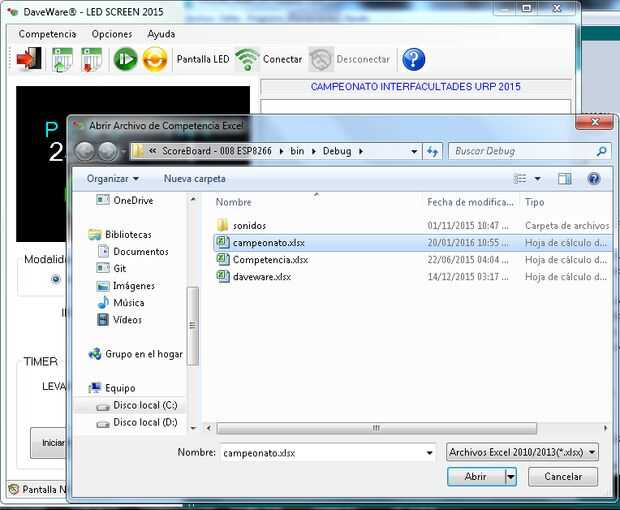Viewport: 620px width, 510px height.
Task: Click the Abrir button
Action: [x=476, y=477]
